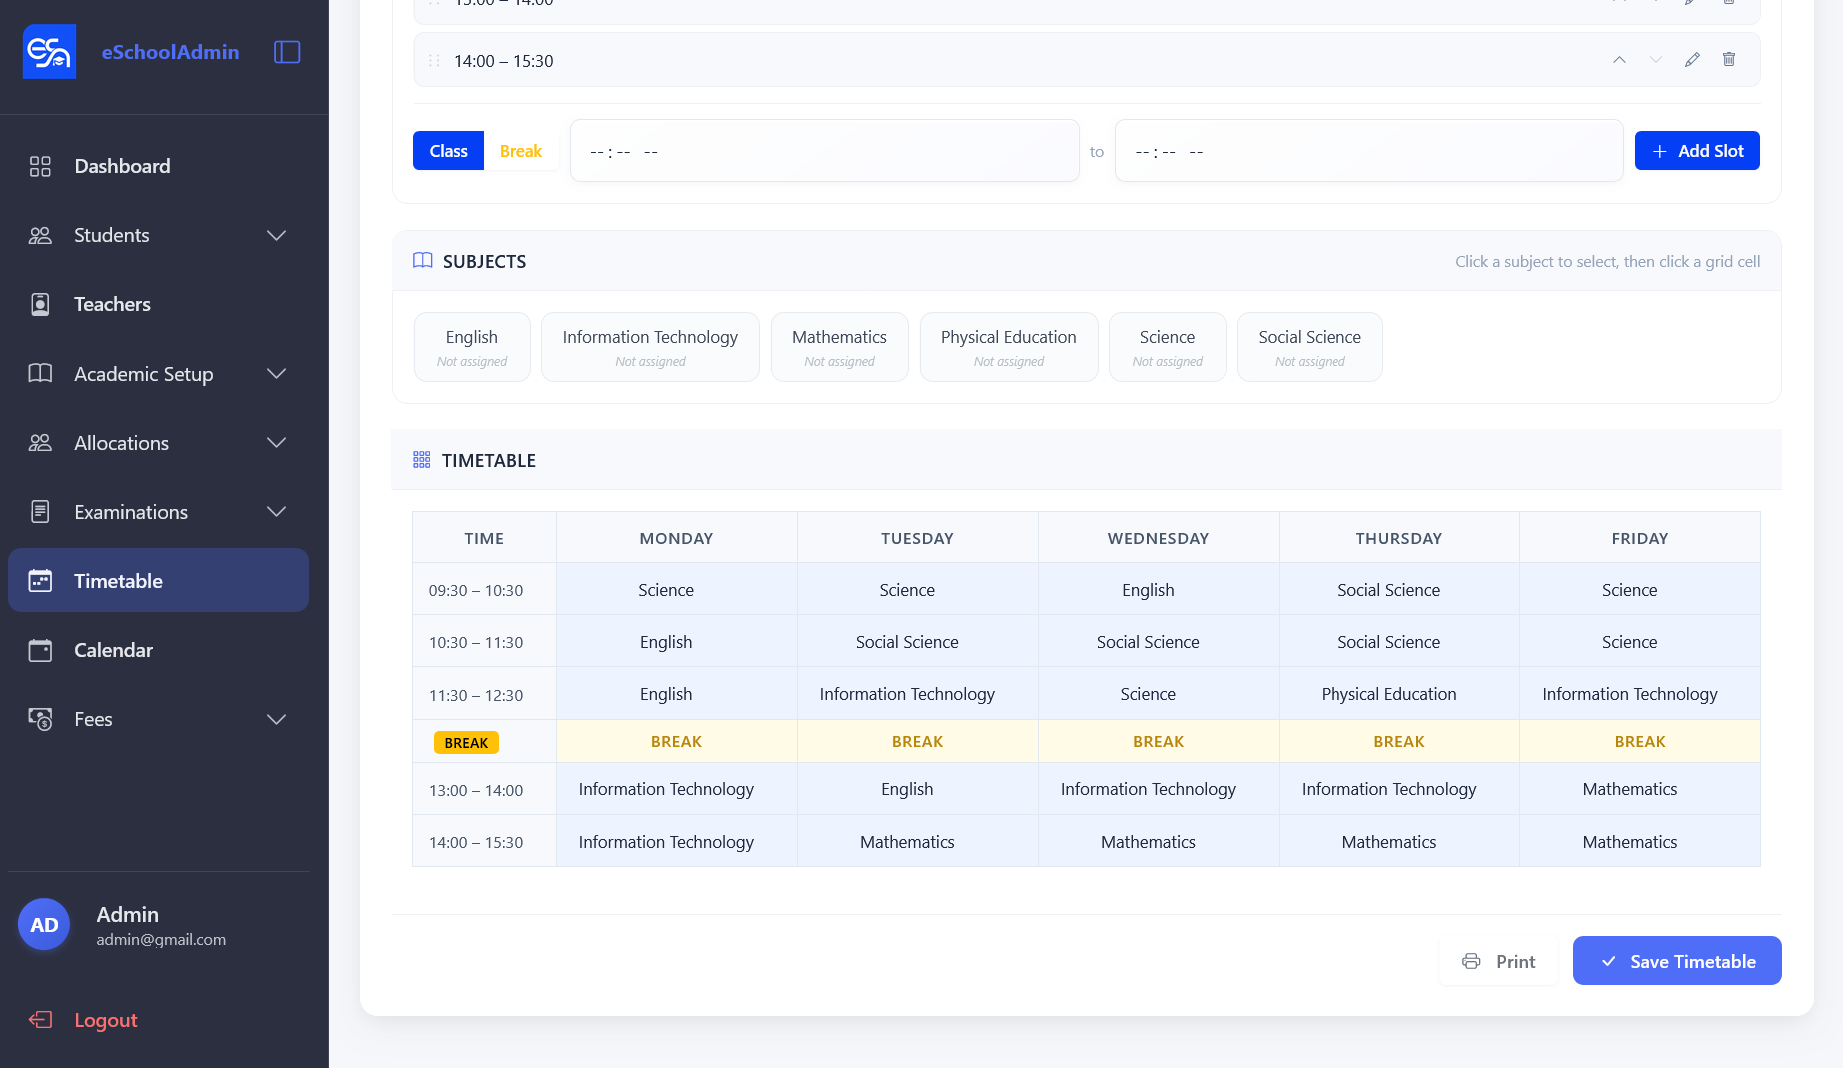Click the THURSDAY column header

click(x=1399, y=538)
